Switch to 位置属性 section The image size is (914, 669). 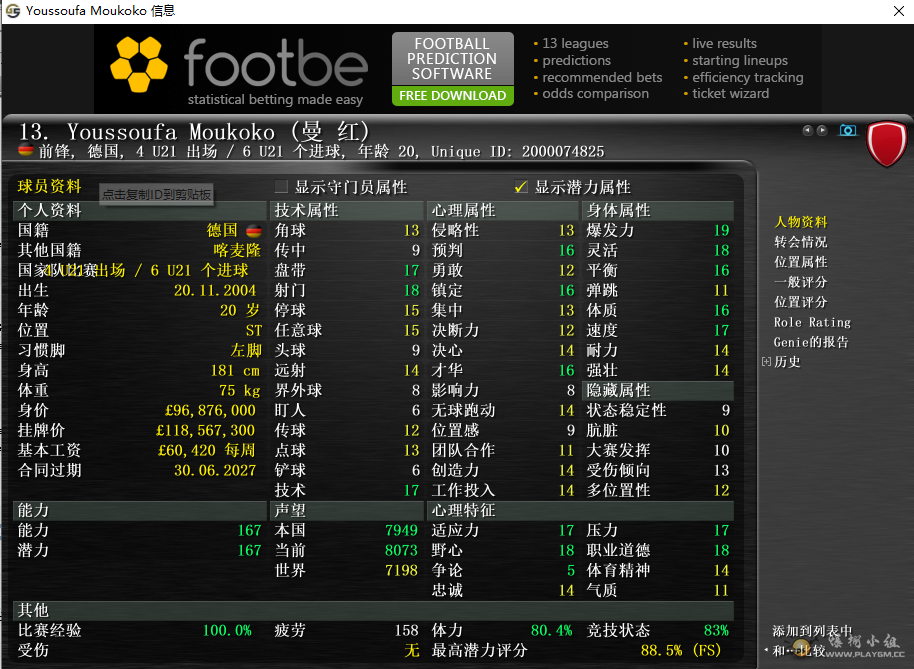(800, 262)
